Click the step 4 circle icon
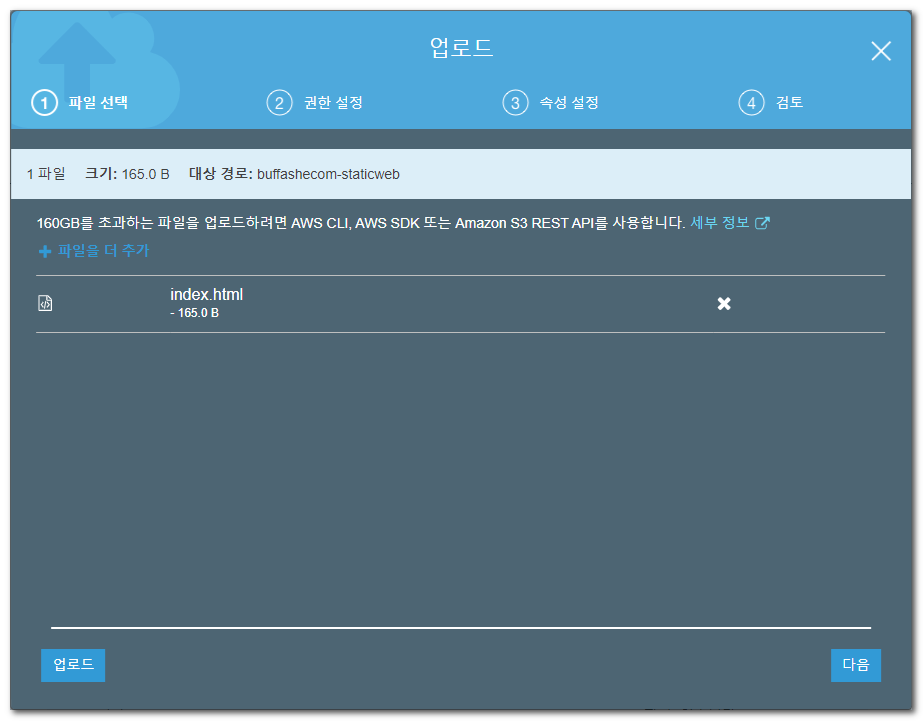The width and height of the screenshot is (923, 721). pos(751,103)
